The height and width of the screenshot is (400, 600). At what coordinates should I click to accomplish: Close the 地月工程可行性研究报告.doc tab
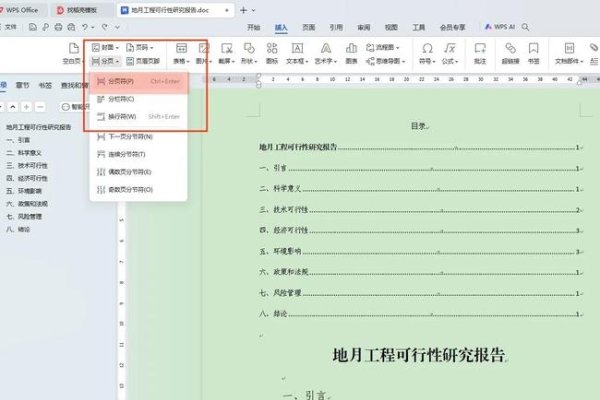227,10
